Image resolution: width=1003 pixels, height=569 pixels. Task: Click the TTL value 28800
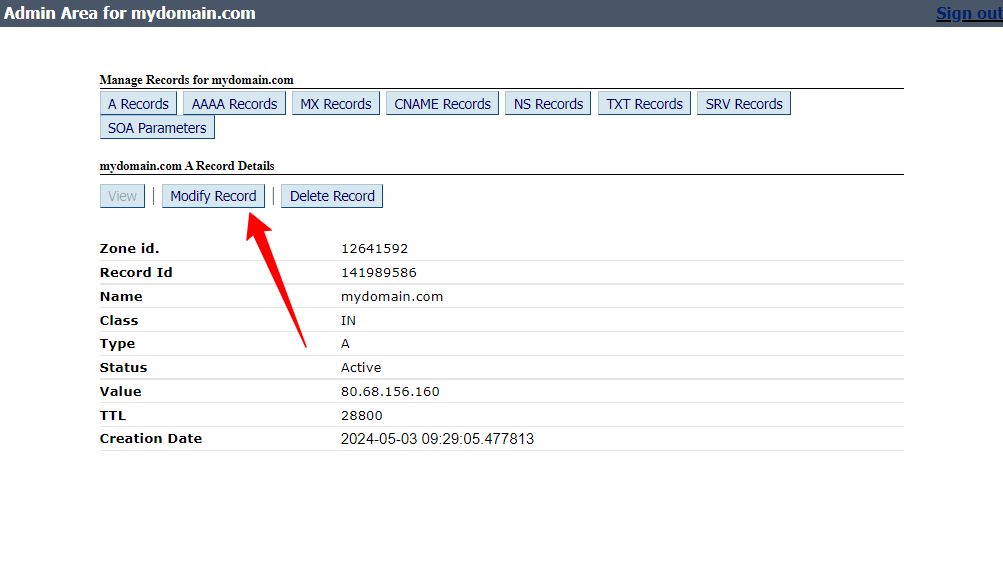point(361,415)
